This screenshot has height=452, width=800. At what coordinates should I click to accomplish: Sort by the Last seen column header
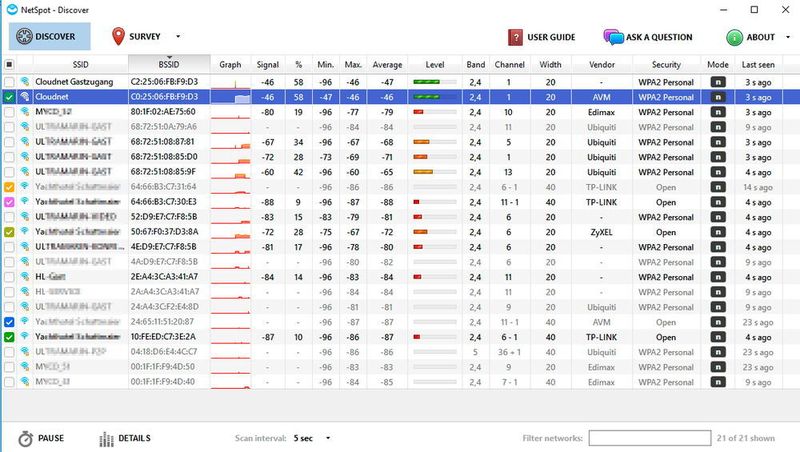(x=758, y=64)
